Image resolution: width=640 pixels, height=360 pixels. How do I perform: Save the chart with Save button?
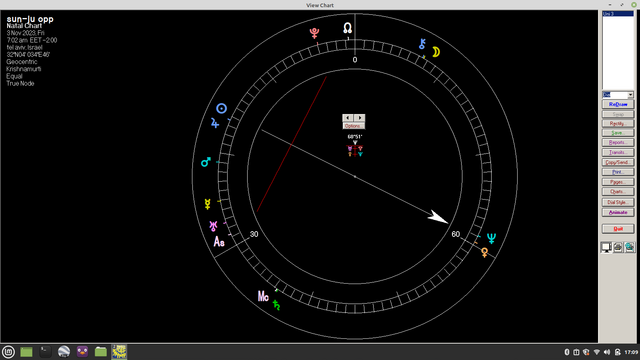pos(618,133)
